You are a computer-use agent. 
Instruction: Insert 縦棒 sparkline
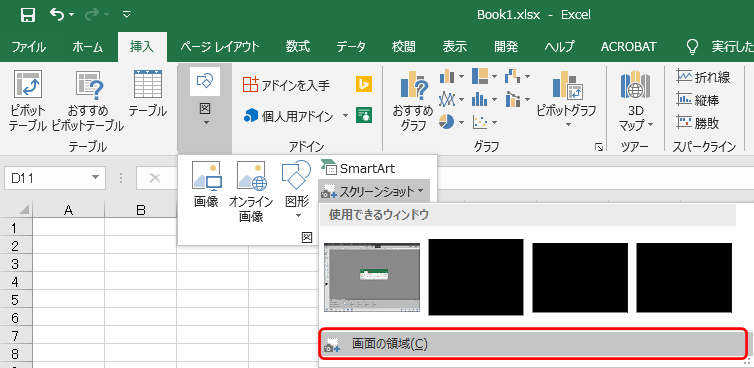(x=698, y=100)
